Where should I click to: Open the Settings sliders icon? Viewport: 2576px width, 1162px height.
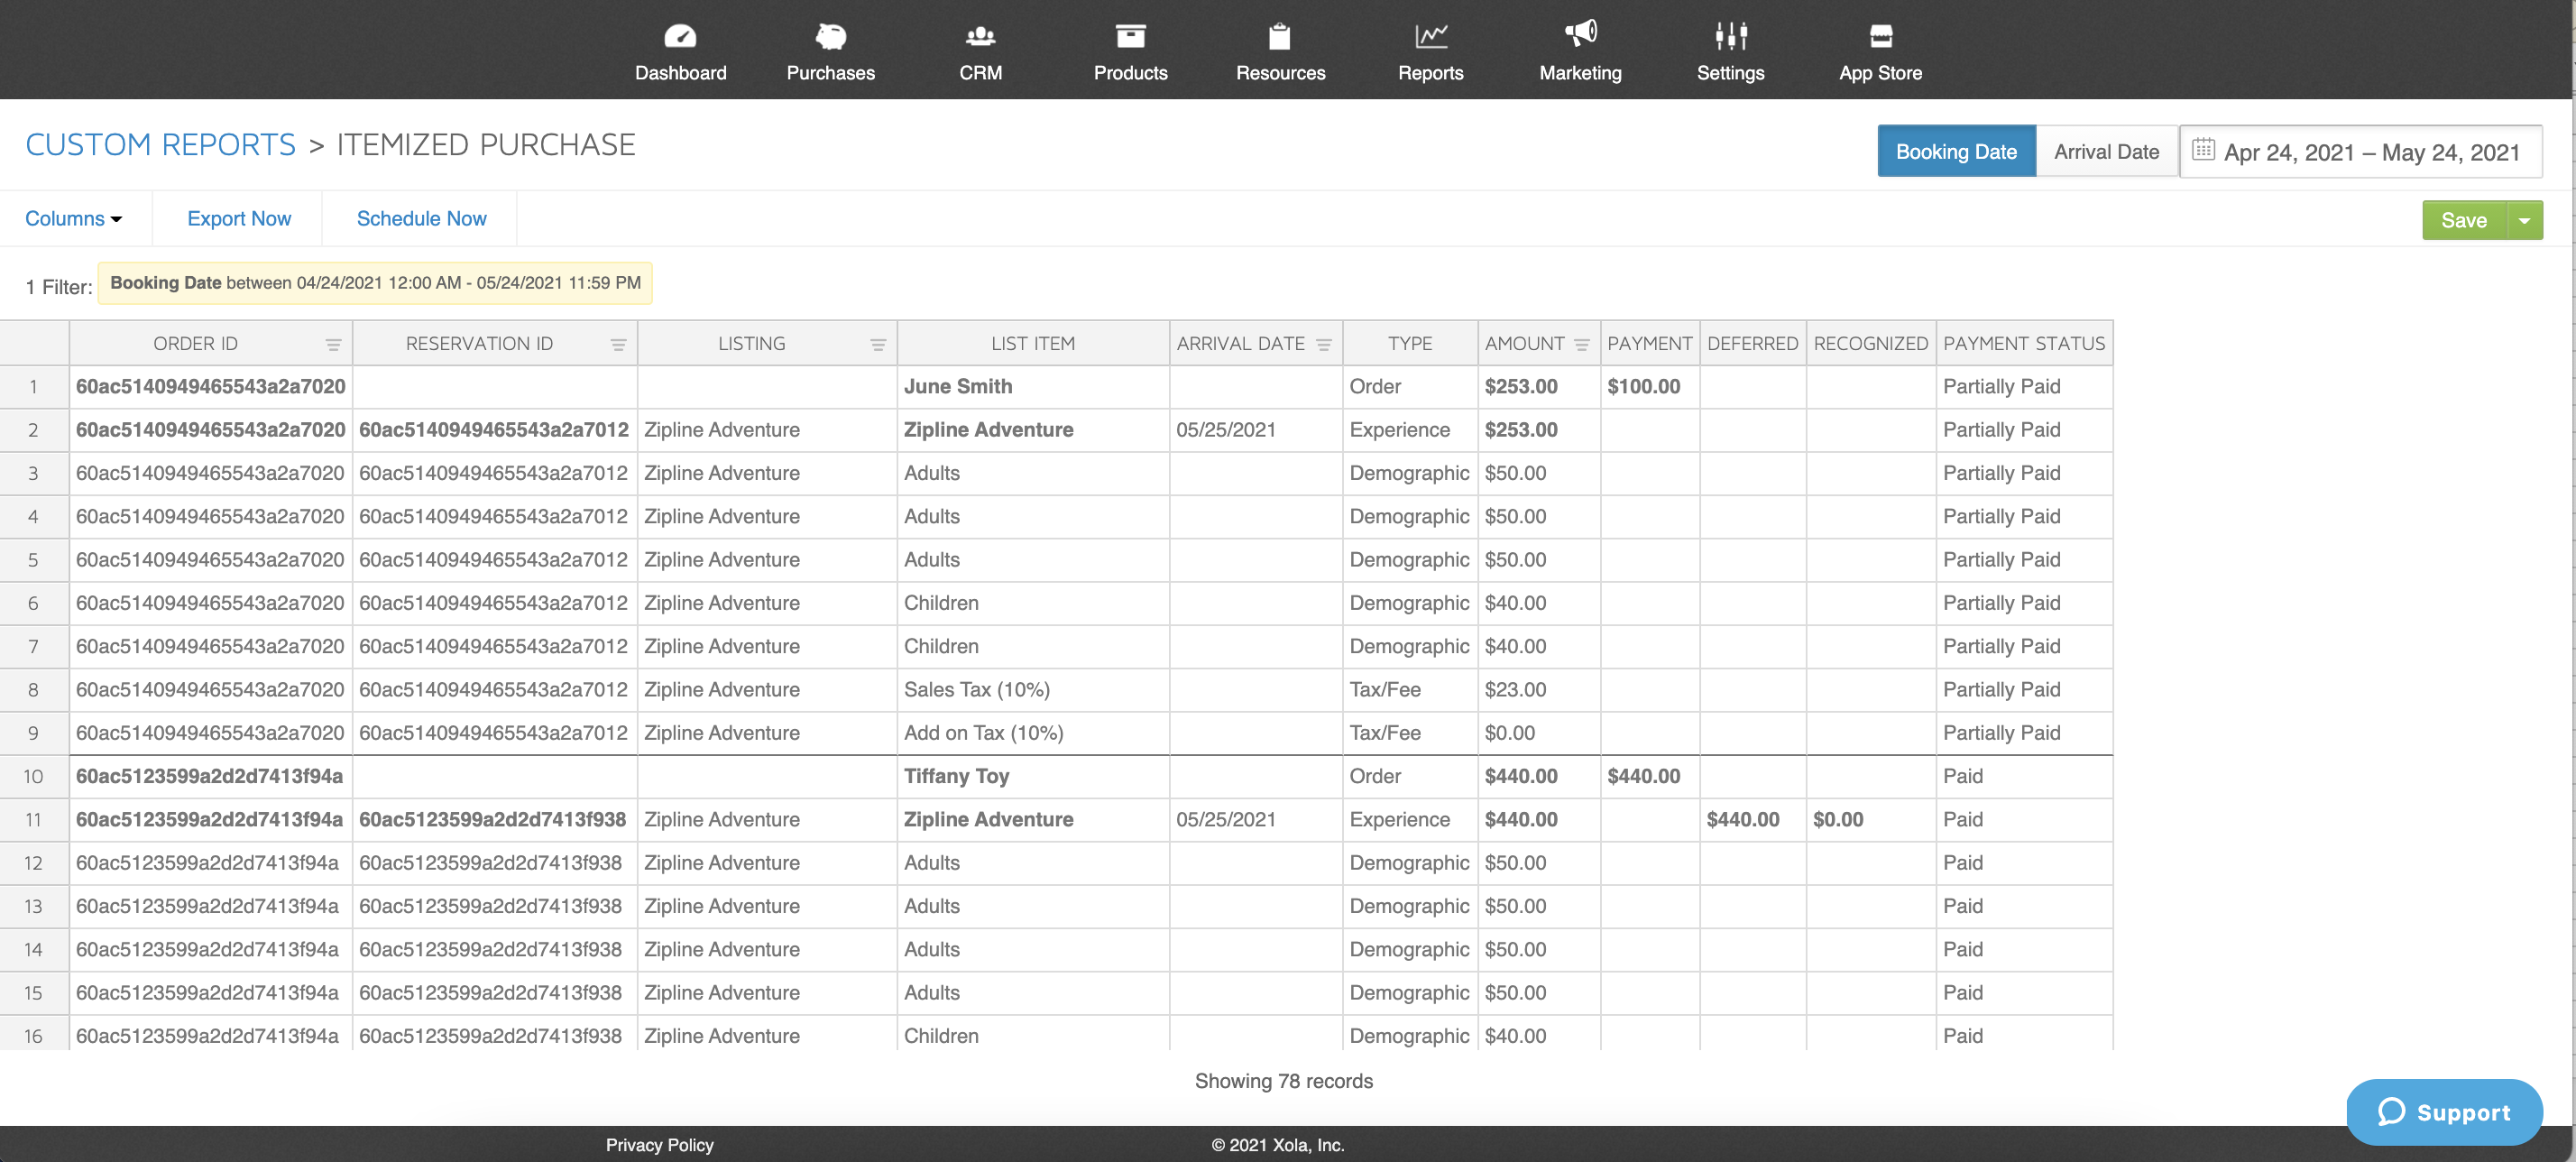coord(1730,36)
